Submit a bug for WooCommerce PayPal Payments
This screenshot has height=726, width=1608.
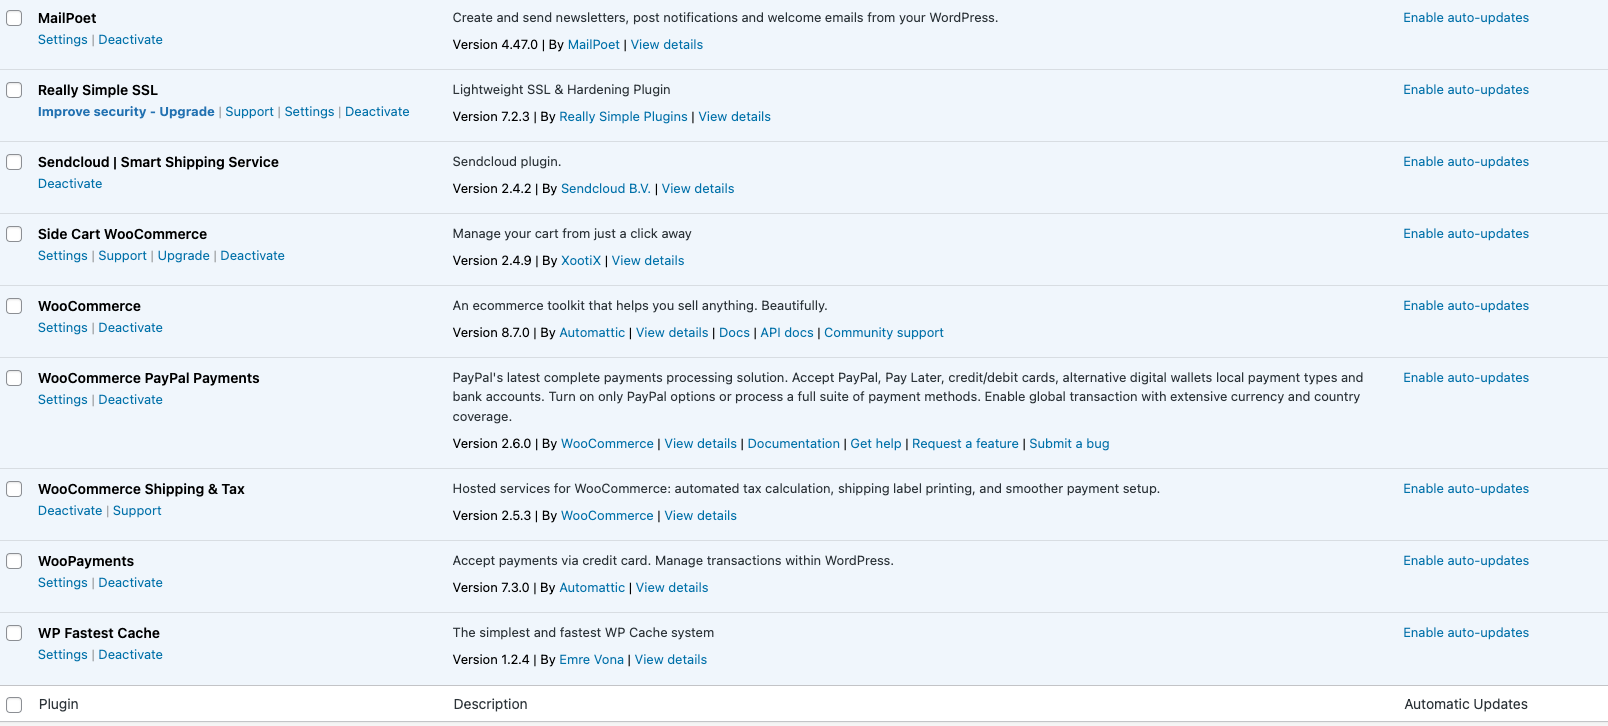(x=1069, y=443)
